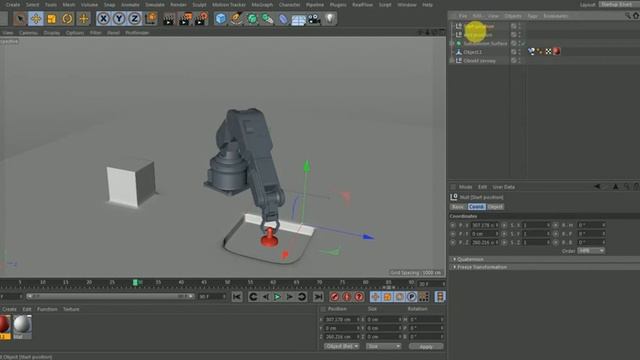Open the Character menu
The height and width of the screenshot is (360, 640).
pyautogui.click(x=289, y=5)
